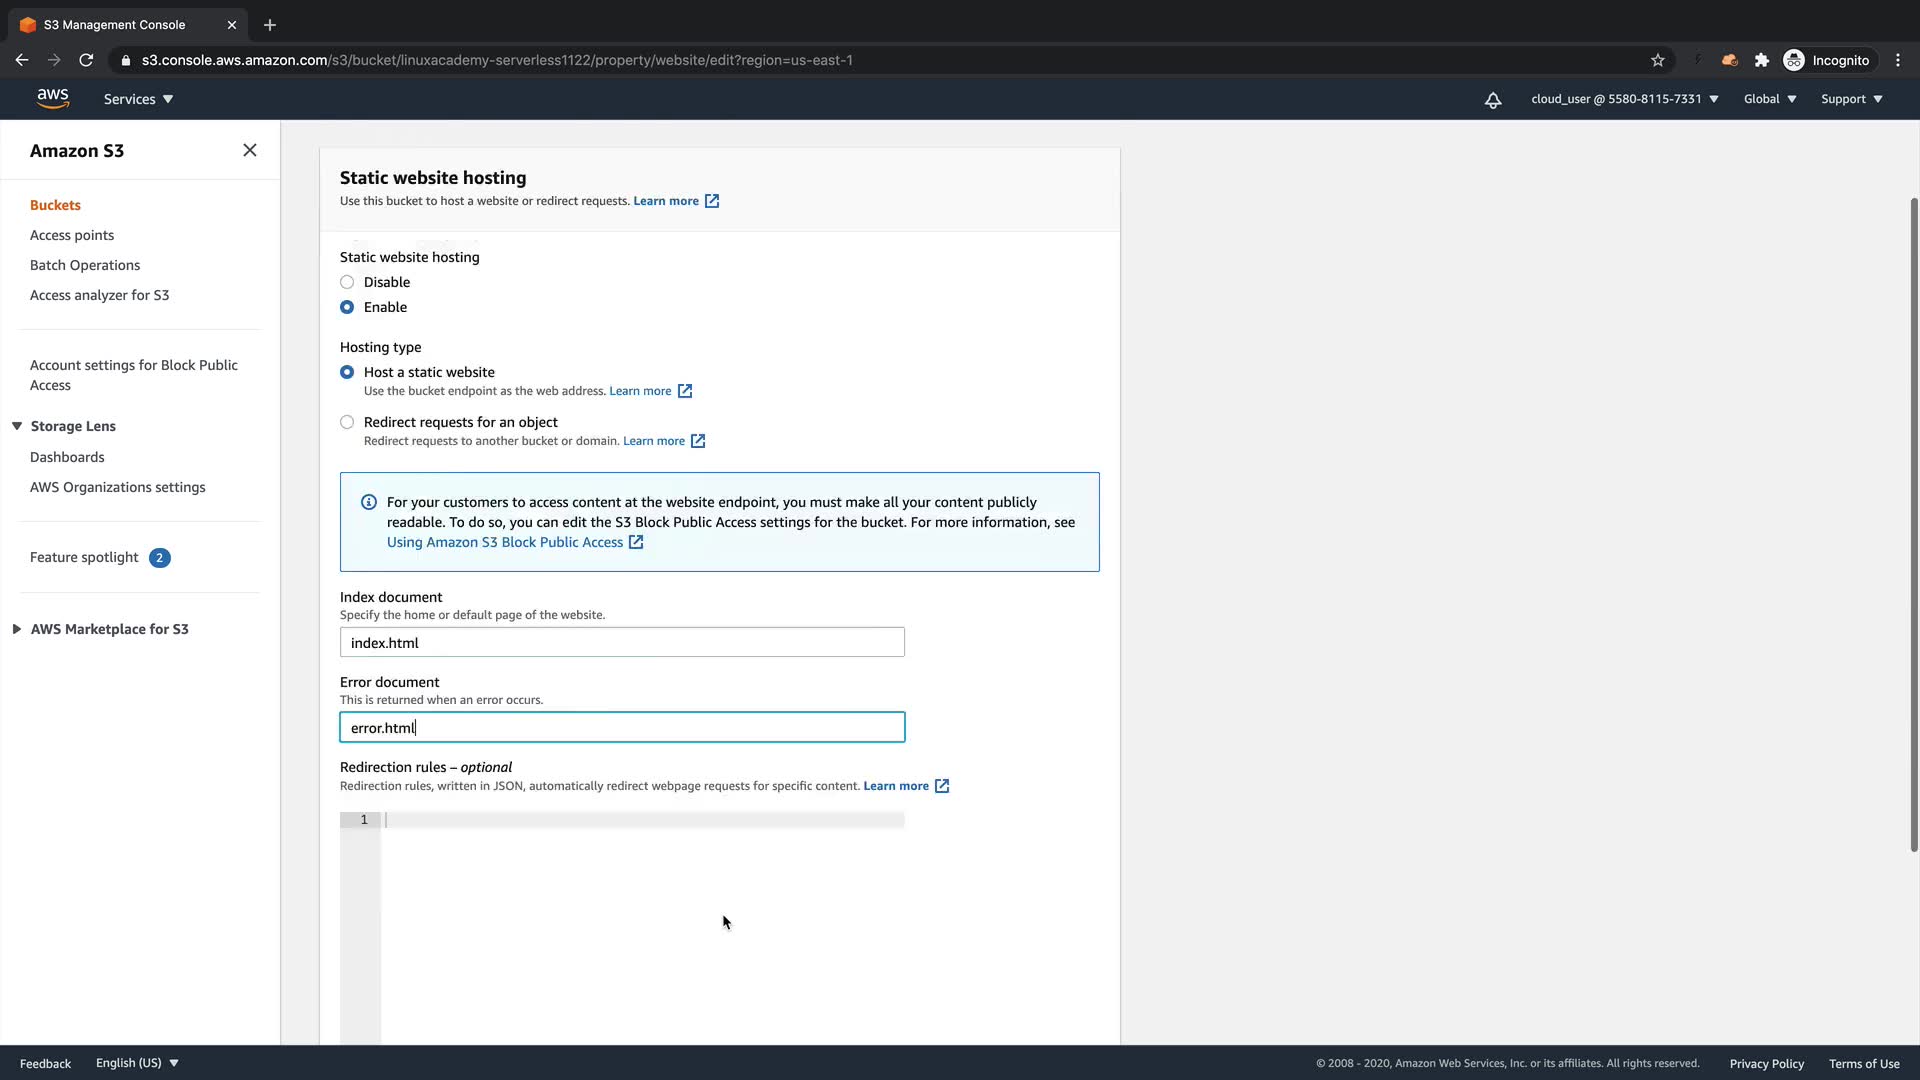The width and height of the screenshot is (1920, 1080).
Task: Click the AWS logo home icon
Action: (x=53, y=98)
